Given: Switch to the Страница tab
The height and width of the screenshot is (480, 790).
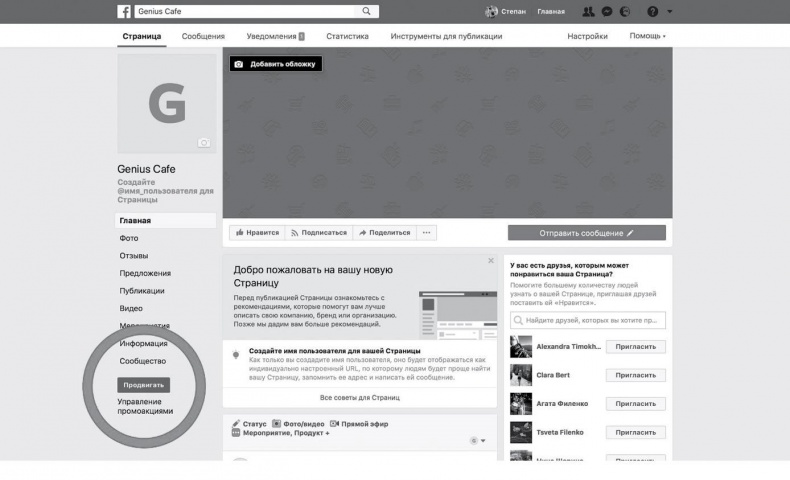Looking at the screenshot, I should pos(142,36).
